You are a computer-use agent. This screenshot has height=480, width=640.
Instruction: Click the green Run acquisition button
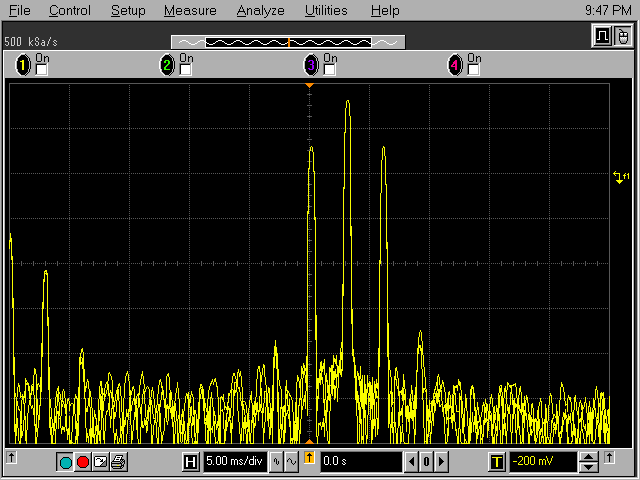pos(66,462)
